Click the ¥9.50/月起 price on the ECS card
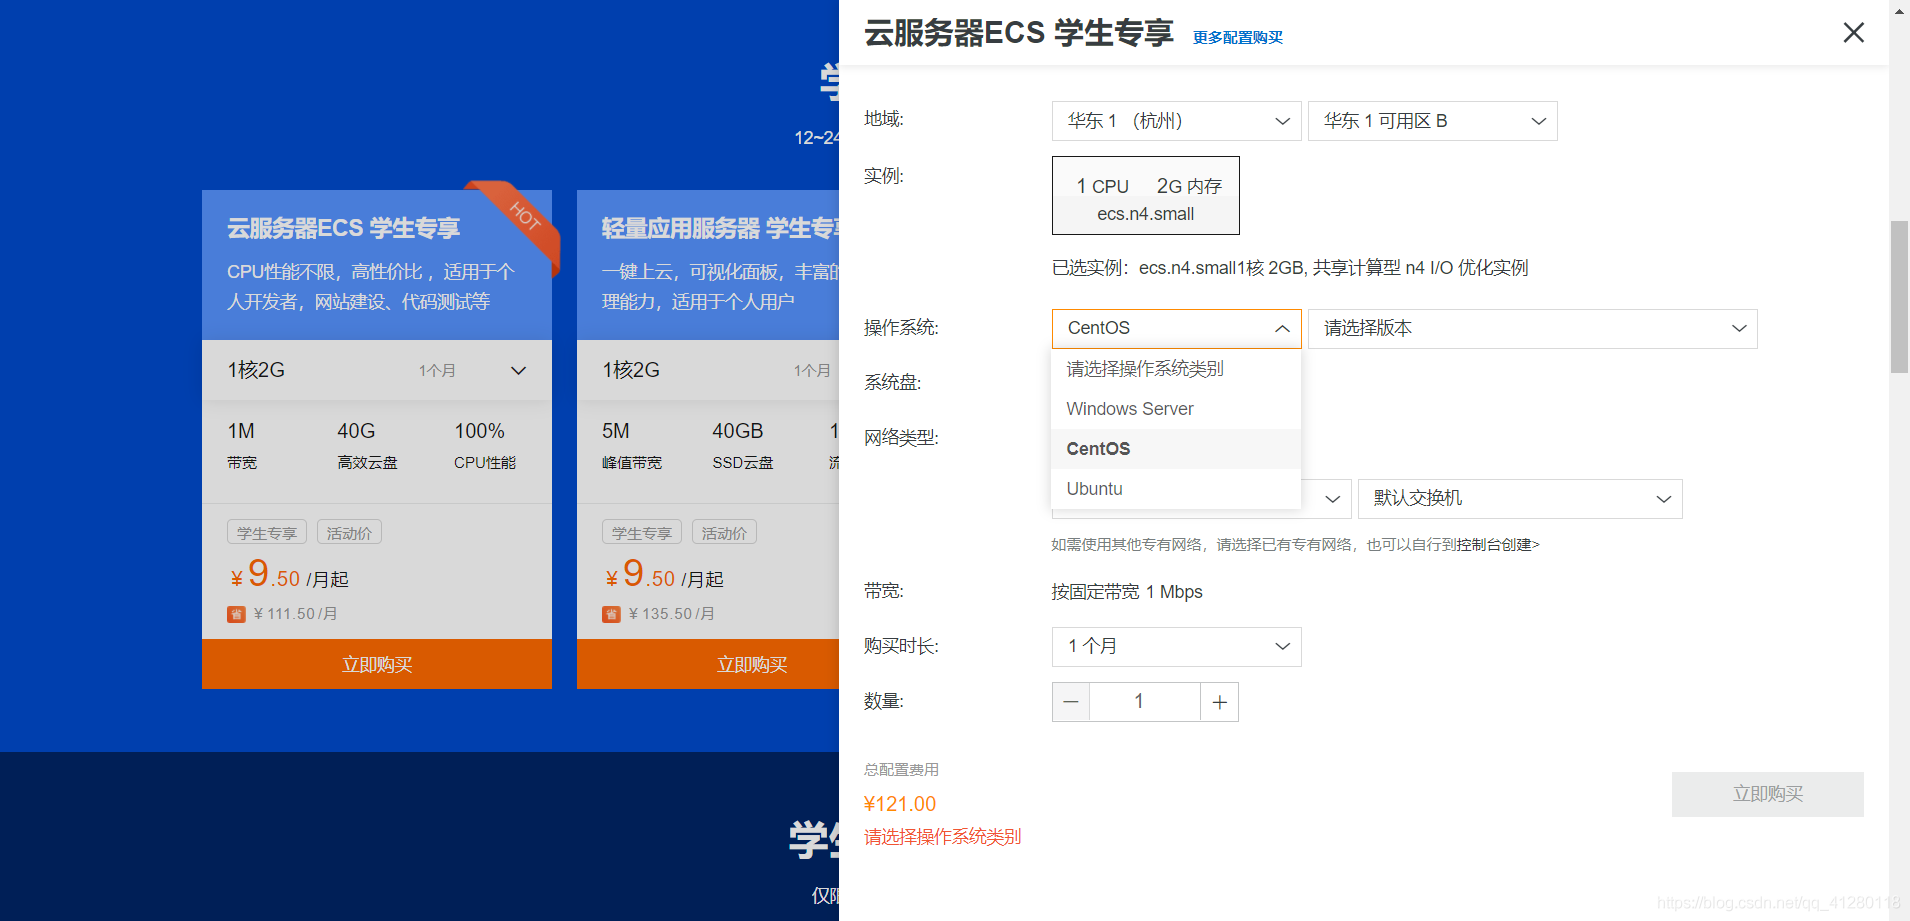1910x921 pixels. tap(289, 575)
